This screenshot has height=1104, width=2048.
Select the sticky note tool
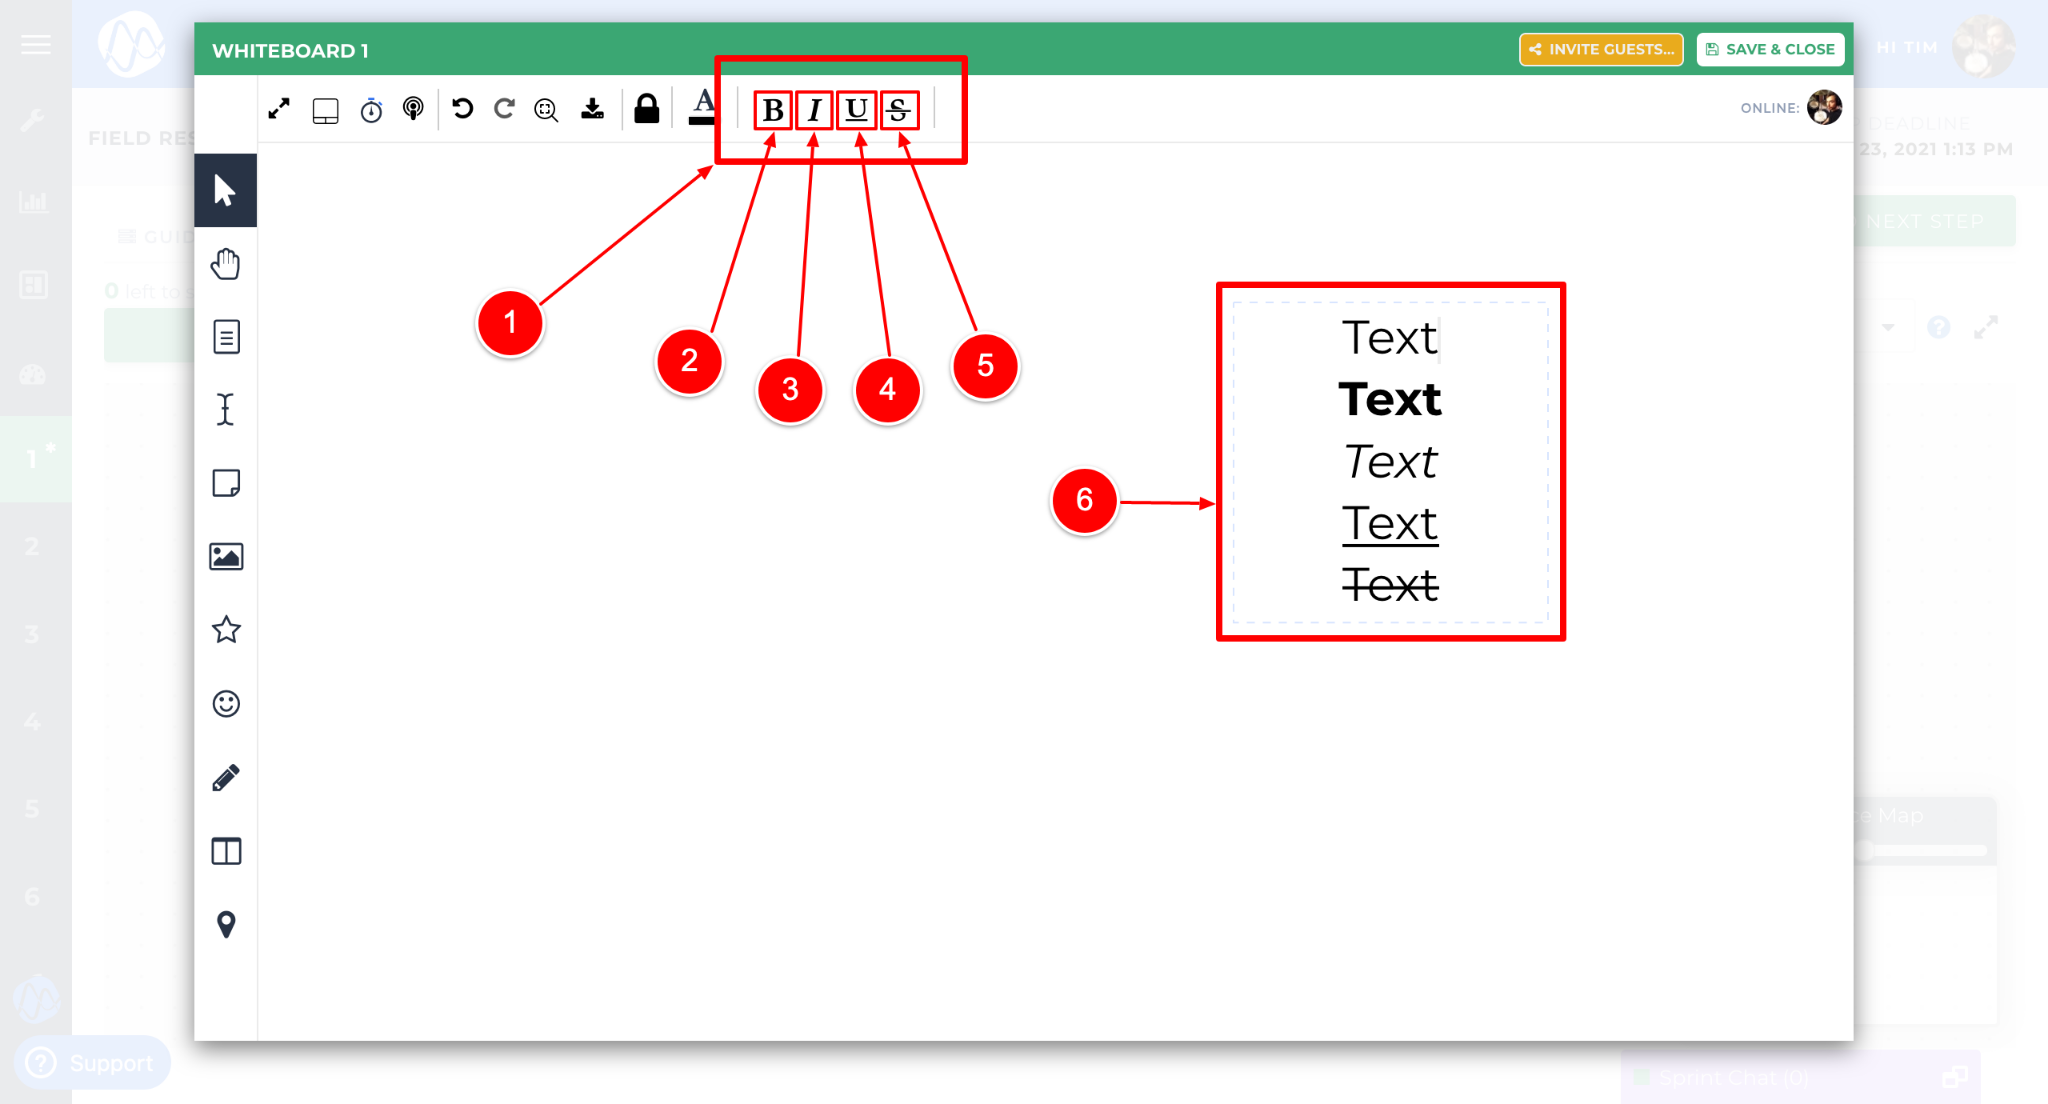point(226,484)
